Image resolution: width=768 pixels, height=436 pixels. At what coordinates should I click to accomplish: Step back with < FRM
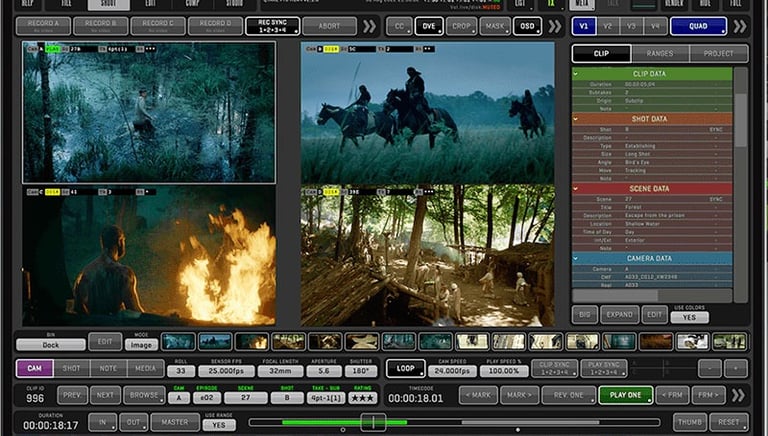672,395
